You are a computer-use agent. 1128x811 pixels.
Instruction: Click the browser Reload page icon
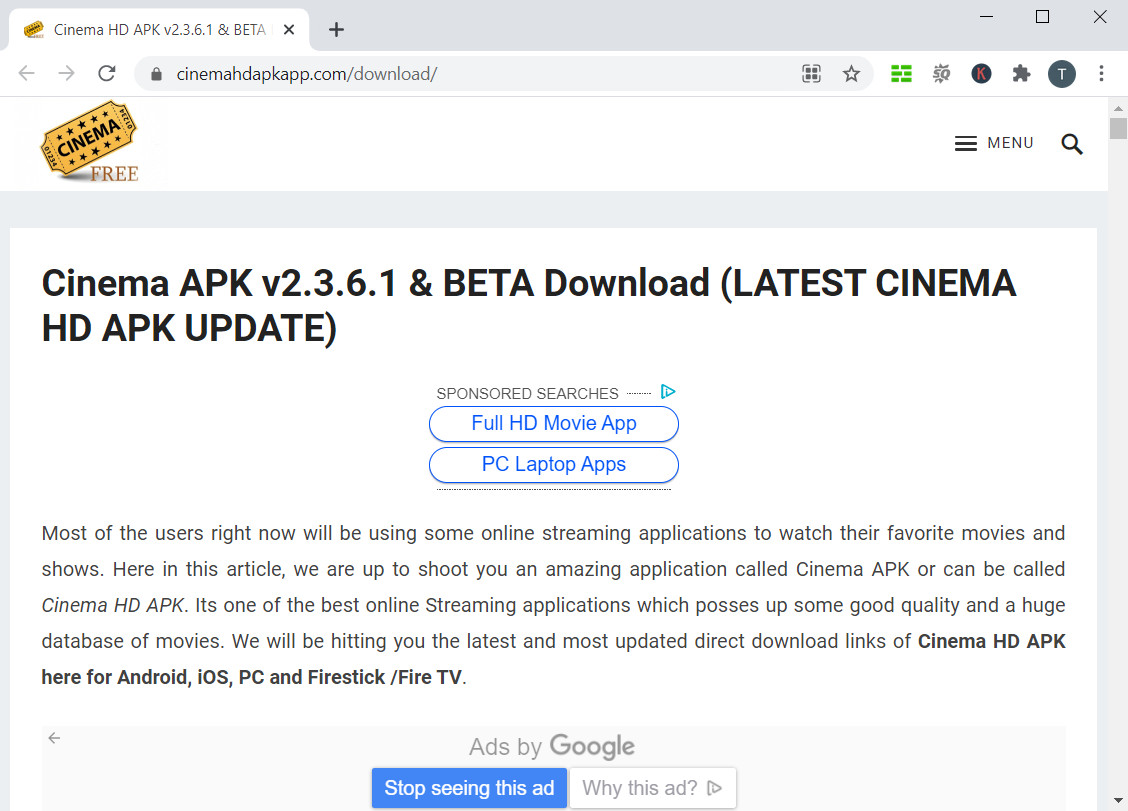click(x=107, y=73)
